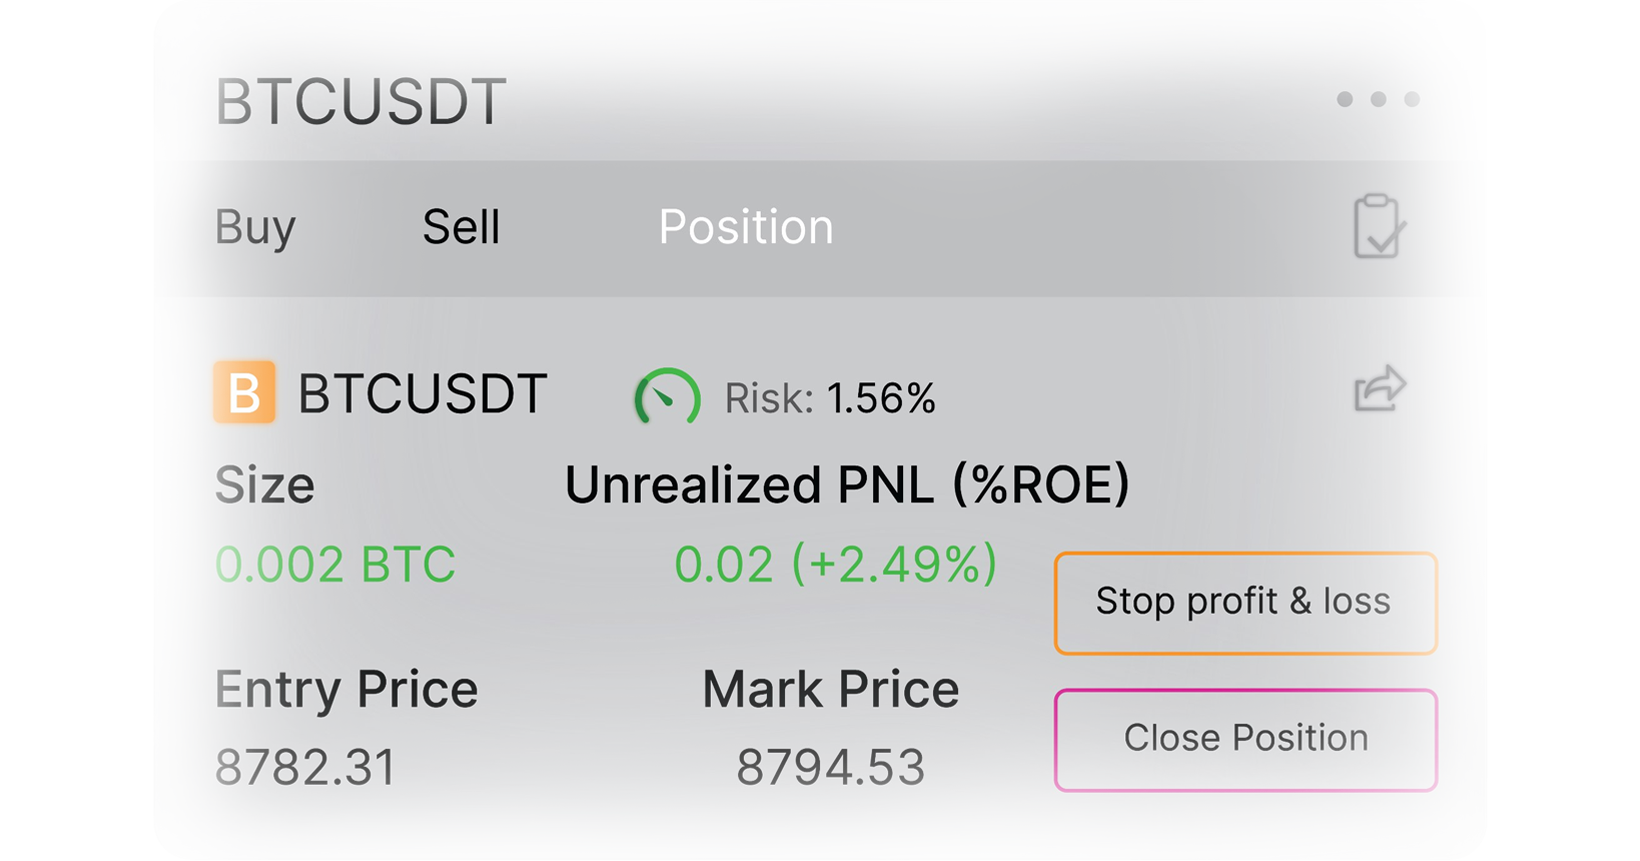Click the Mark Price label
Viewport: 1640px width, 861px height.
tap(830, 689)
